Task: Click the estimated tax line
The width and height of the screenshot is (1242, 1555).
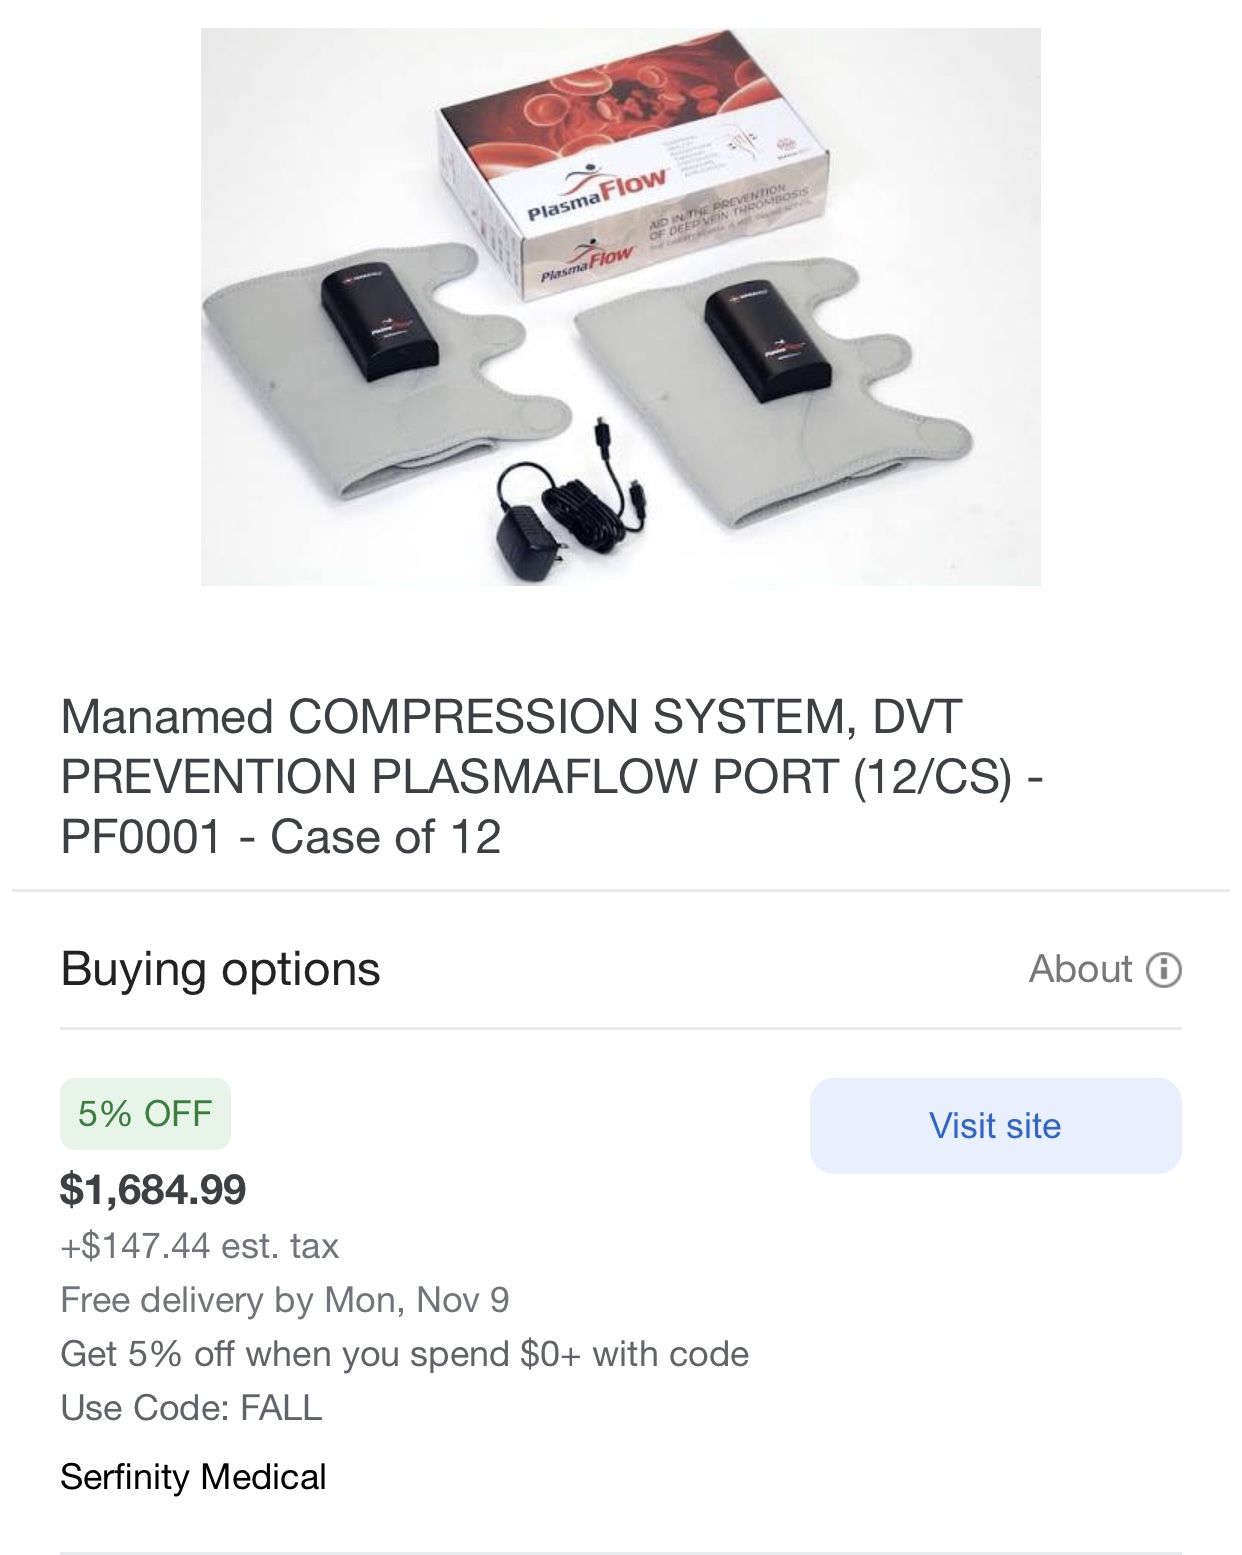Action: [x=200, y=1246]
